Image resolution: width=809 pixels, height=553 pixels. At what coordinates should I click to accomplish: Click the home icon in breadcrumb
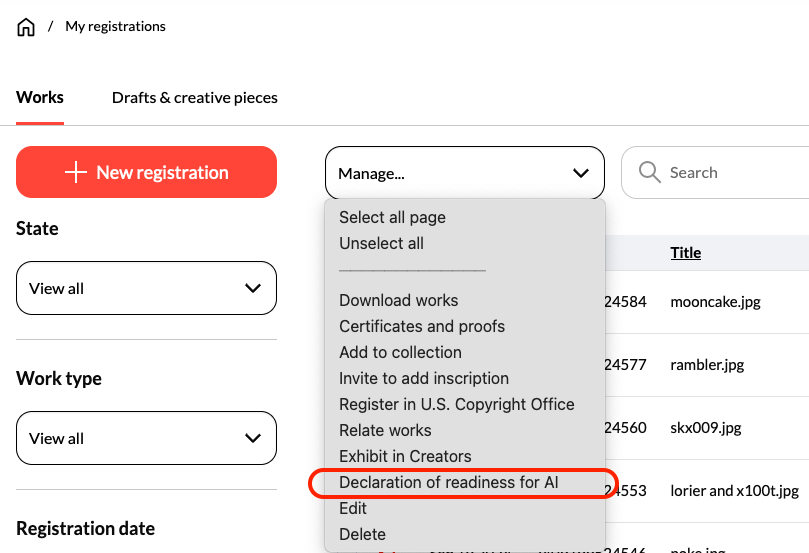(x=26, y=27)
